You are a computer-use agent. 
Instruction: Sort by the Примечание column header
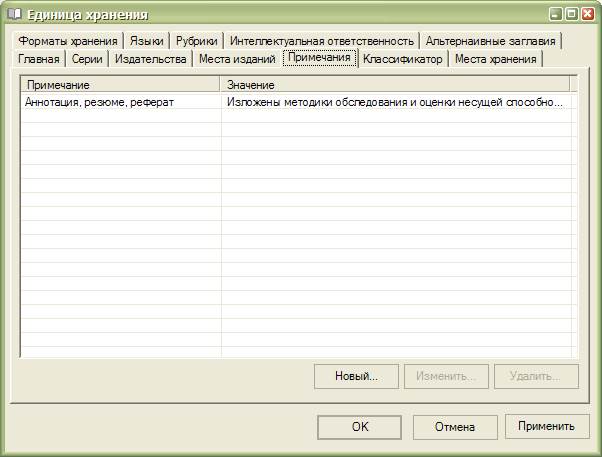[120, 85]
